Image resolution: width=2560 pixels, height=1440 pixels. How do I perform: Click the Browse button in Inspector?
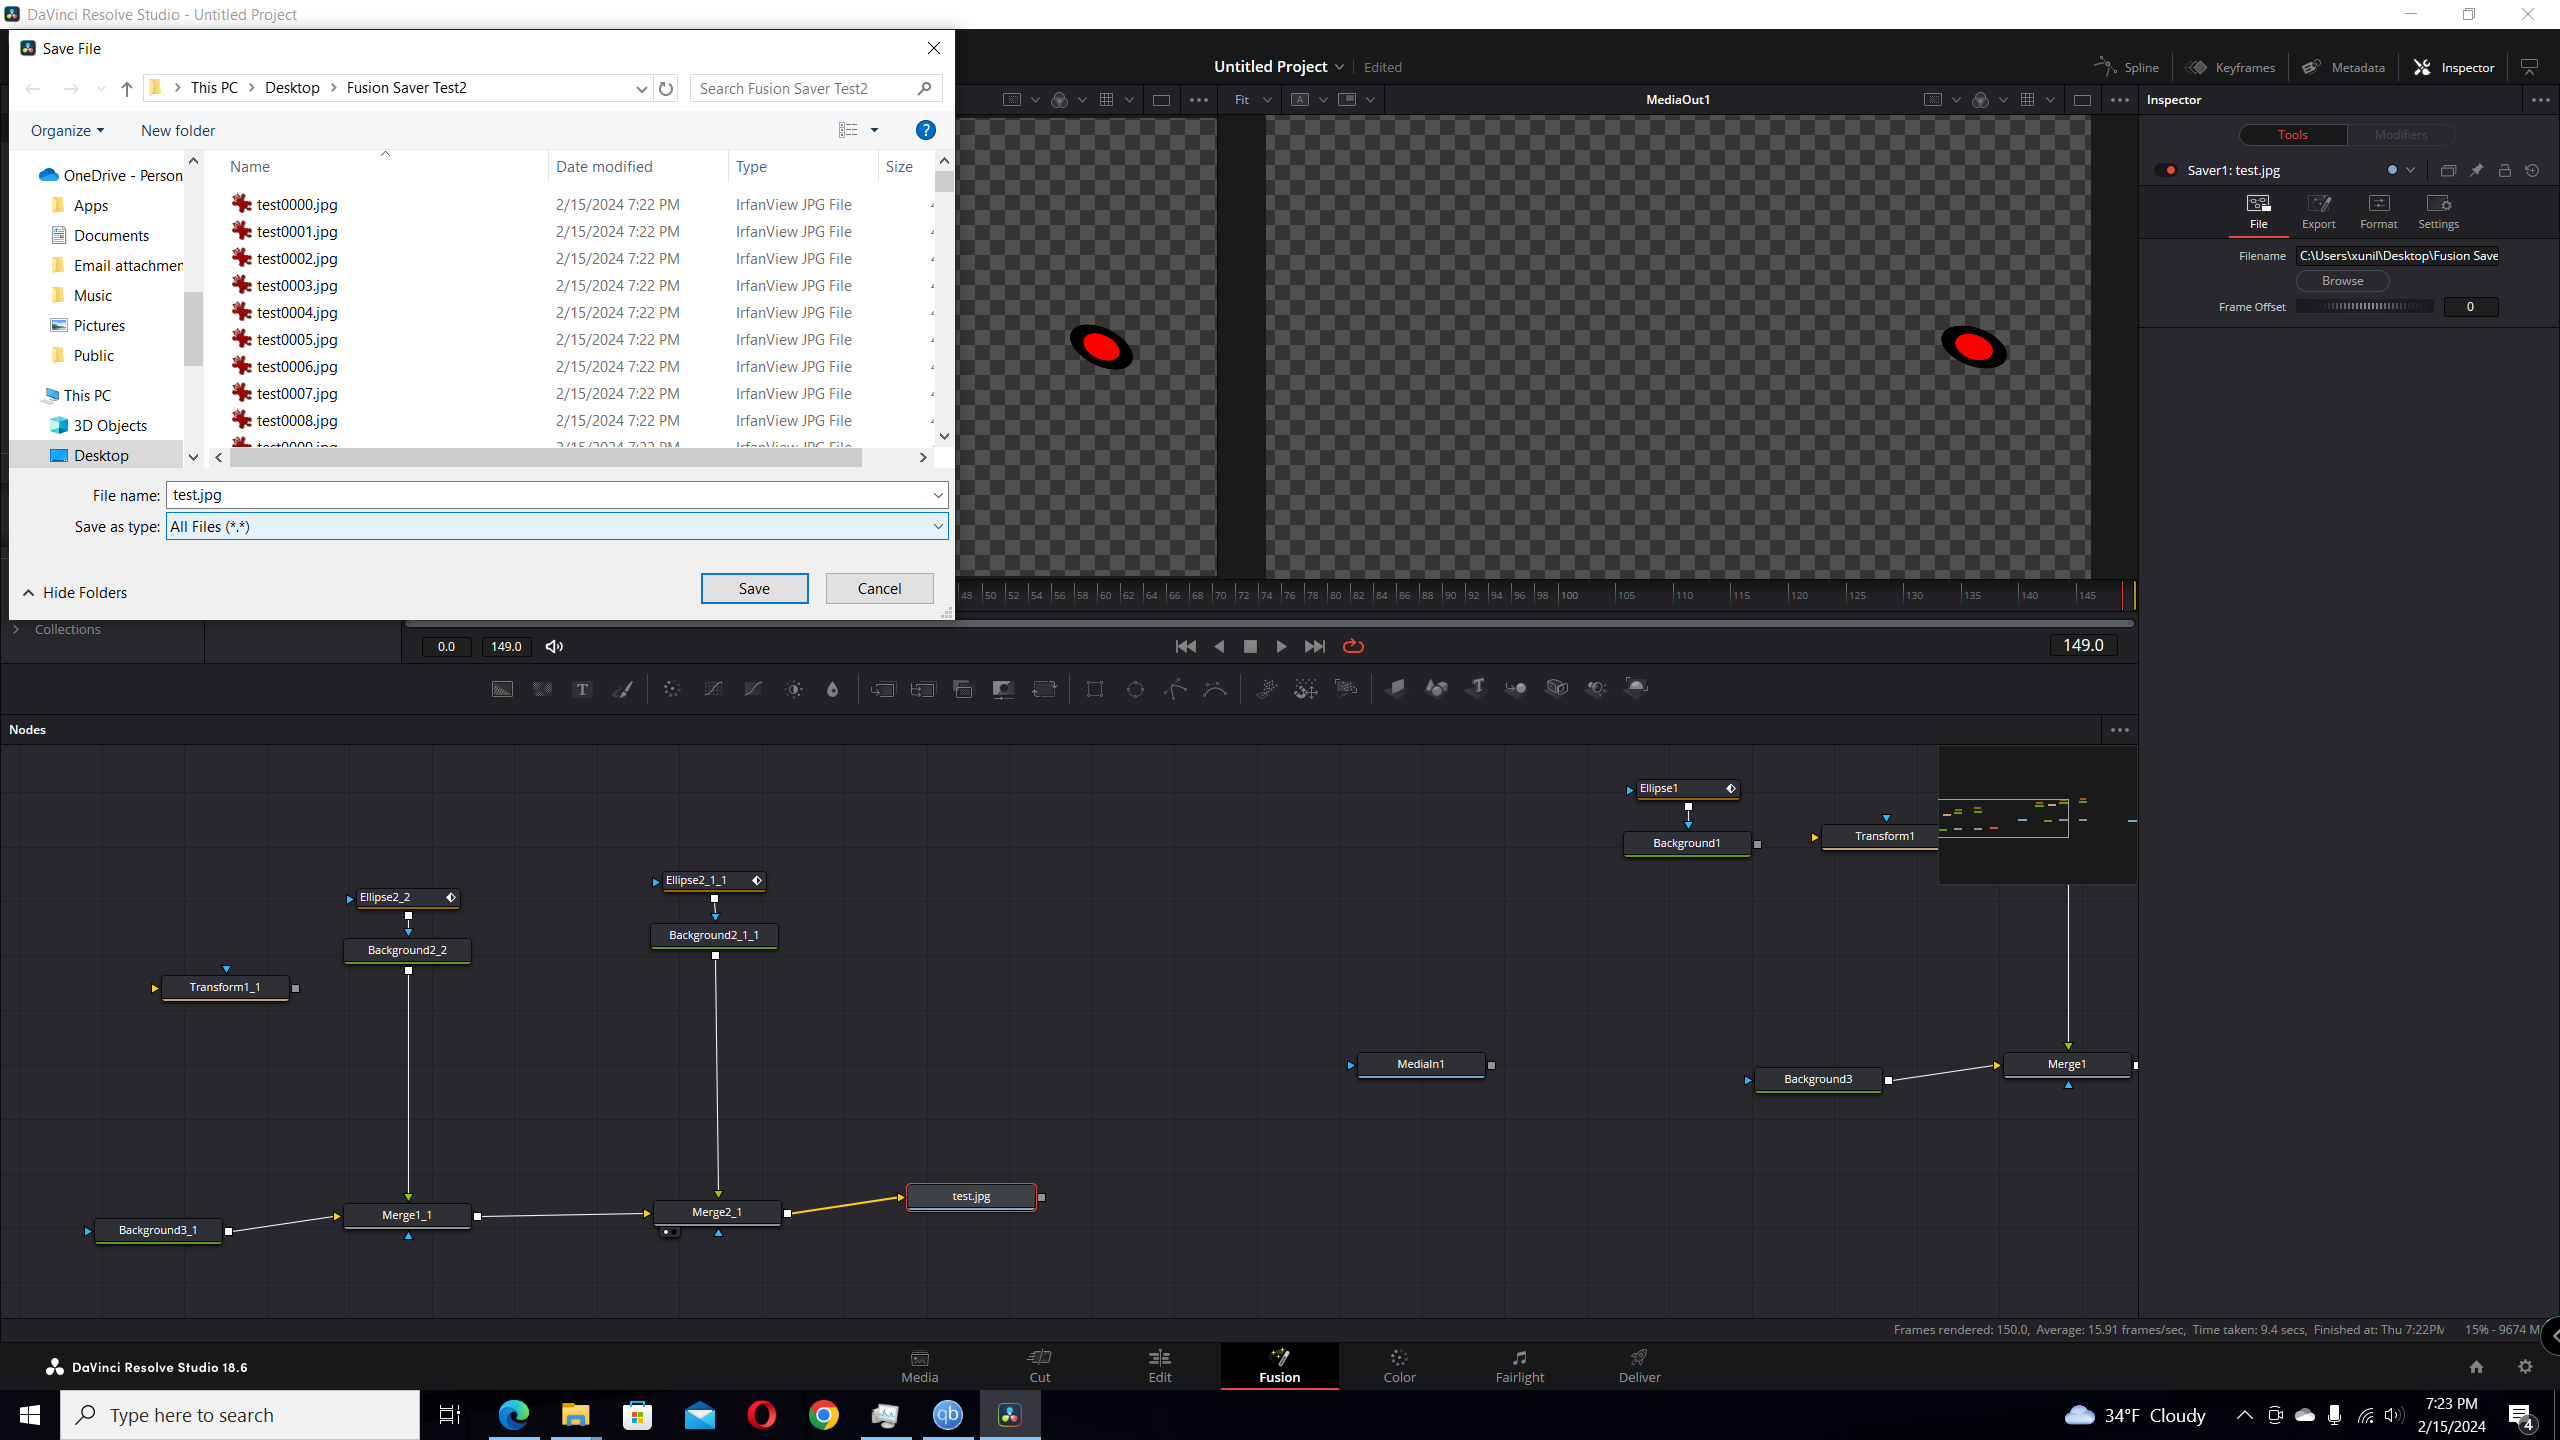coord(2342,281)
